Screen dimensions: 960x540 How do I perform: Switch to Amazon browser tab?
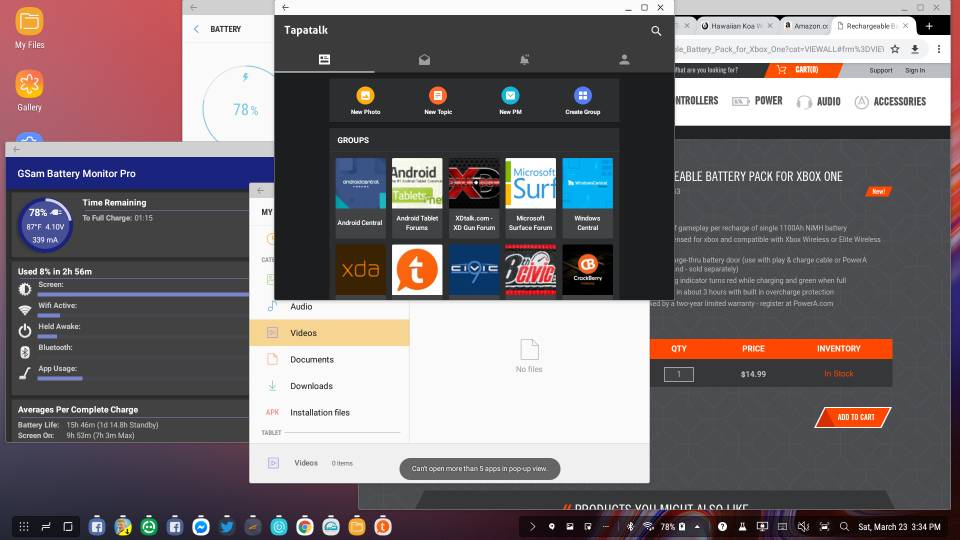click(807, 26)
